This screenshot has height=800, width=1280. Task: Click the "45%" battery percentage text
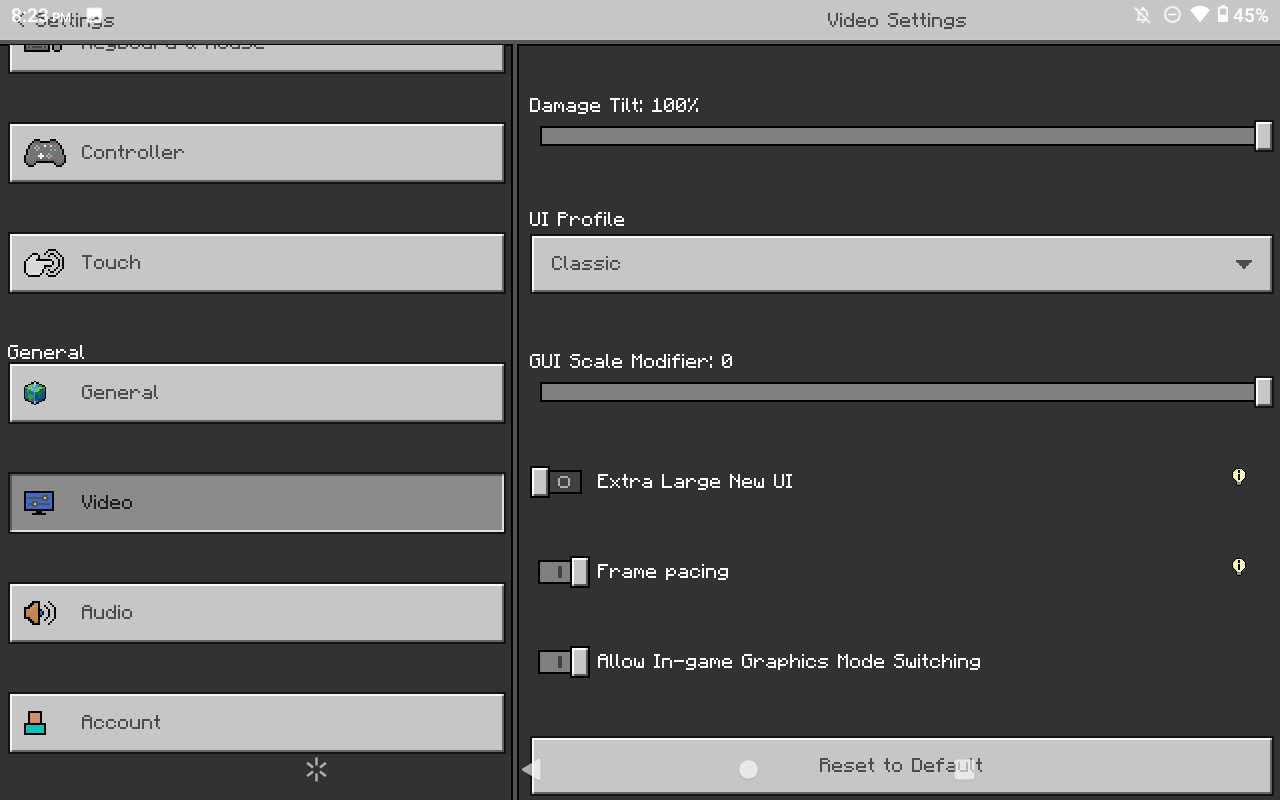tap(1250, 15)
